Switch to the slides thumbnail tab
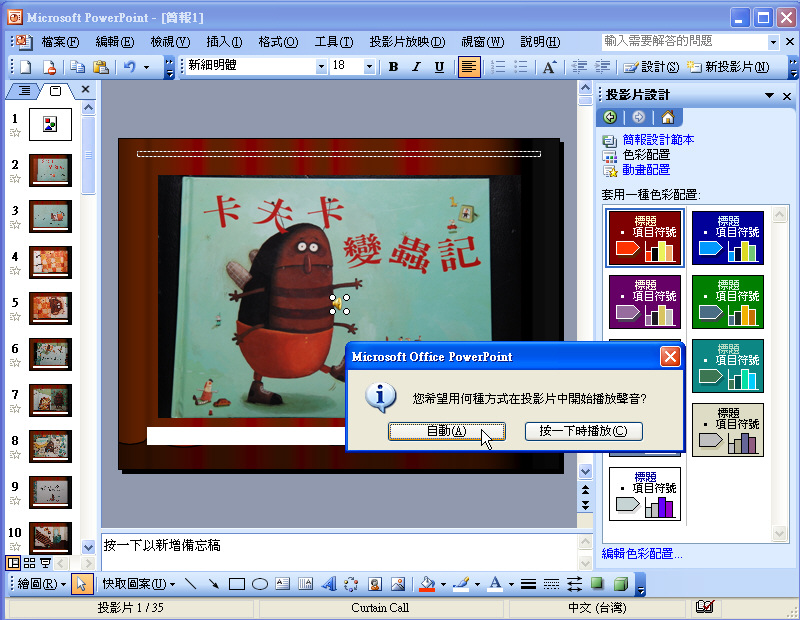The width and height of the screenshot is (800, 620). 56,91
